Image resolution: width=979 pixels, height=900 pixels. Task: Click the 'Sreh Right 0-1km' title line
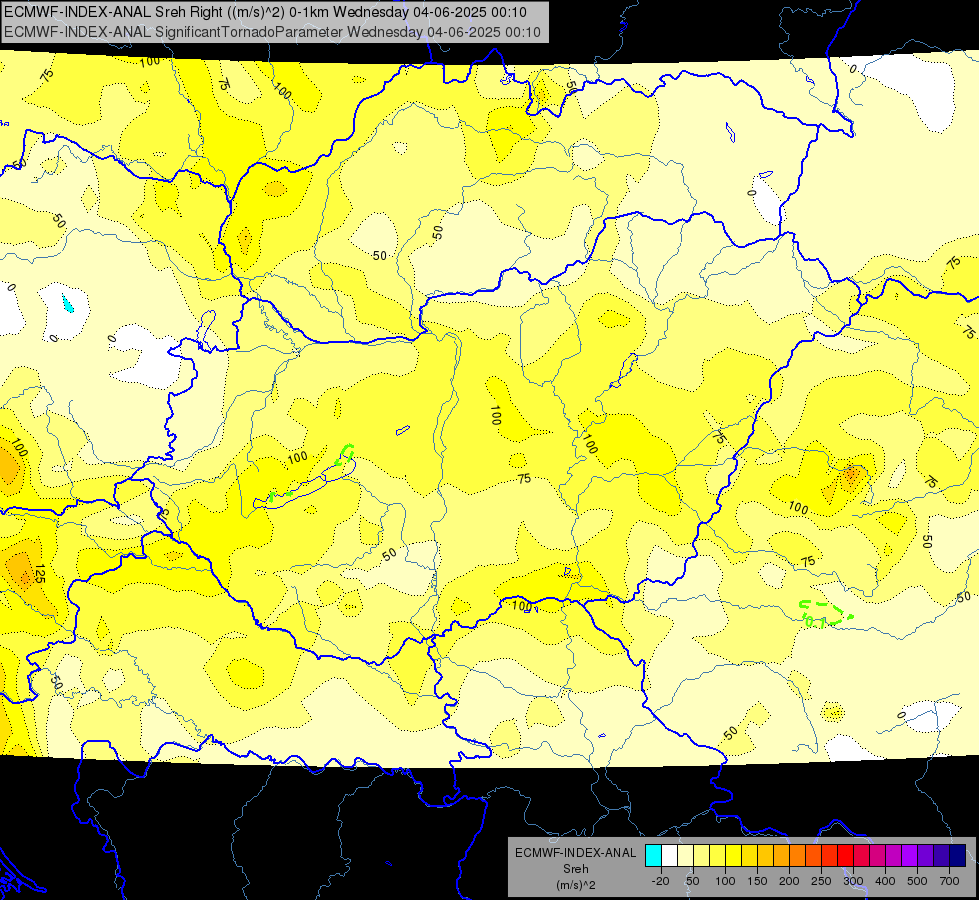[265, 12]
